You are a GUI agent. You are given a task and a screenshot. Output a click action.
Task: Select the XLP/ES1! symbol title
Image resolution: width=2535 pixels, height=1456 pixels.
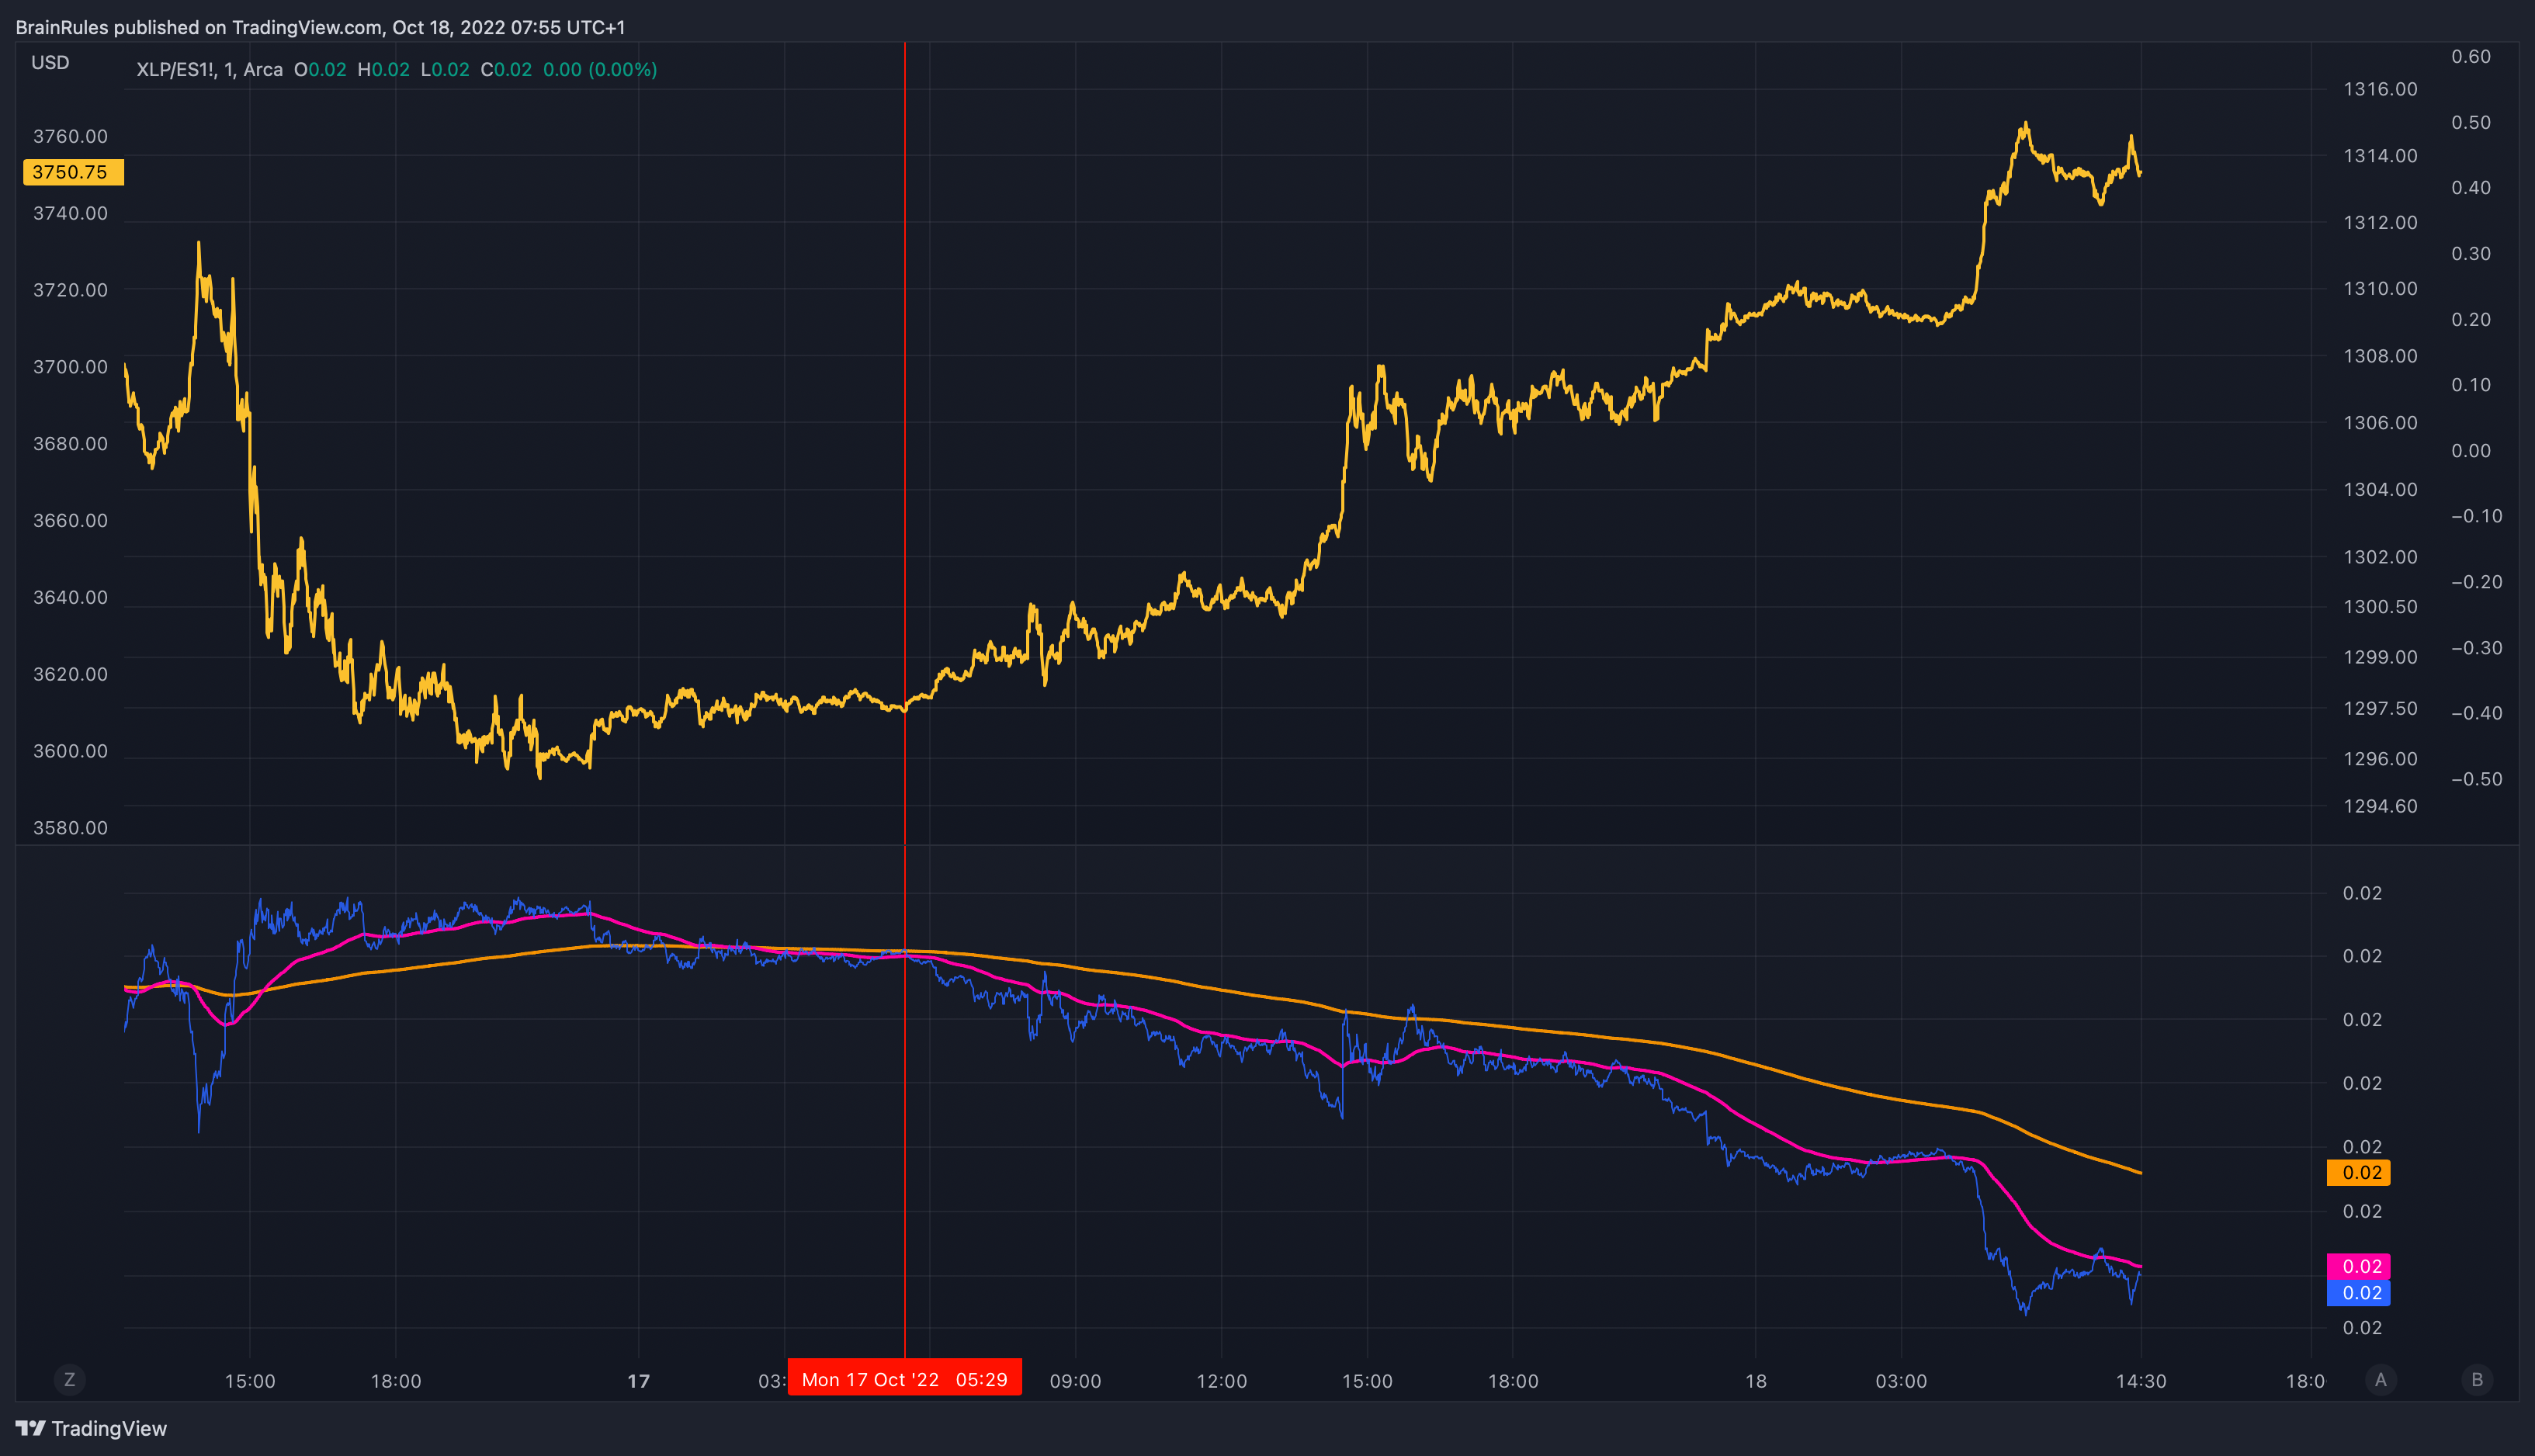coord(175,69)
